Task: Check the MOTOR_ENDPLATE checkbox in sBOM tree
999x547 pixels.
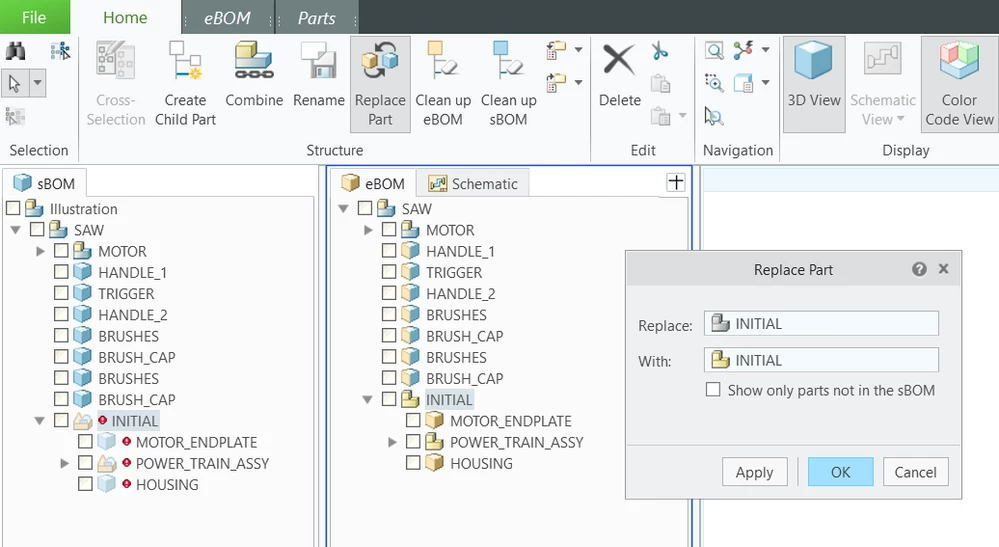Action: coord(85,441)
